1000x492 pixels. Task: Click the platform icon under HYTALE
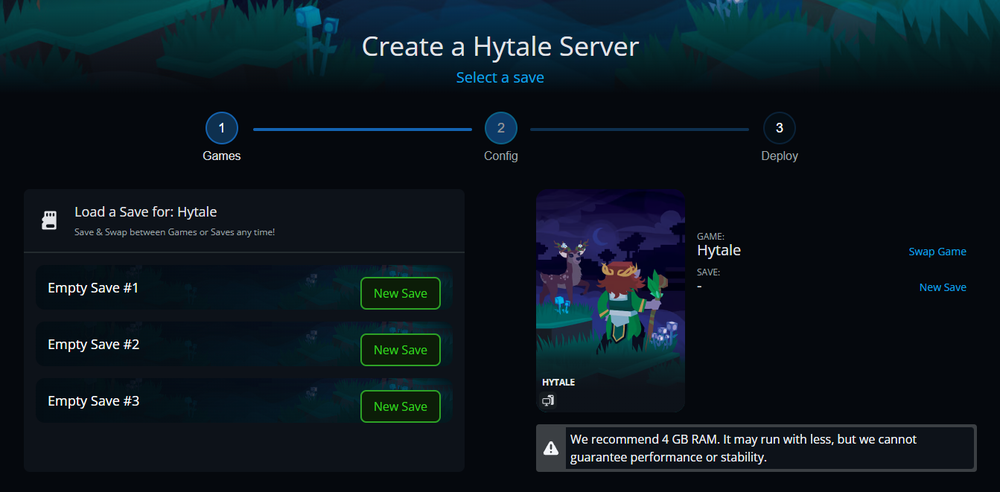click(x=548, y=401)
